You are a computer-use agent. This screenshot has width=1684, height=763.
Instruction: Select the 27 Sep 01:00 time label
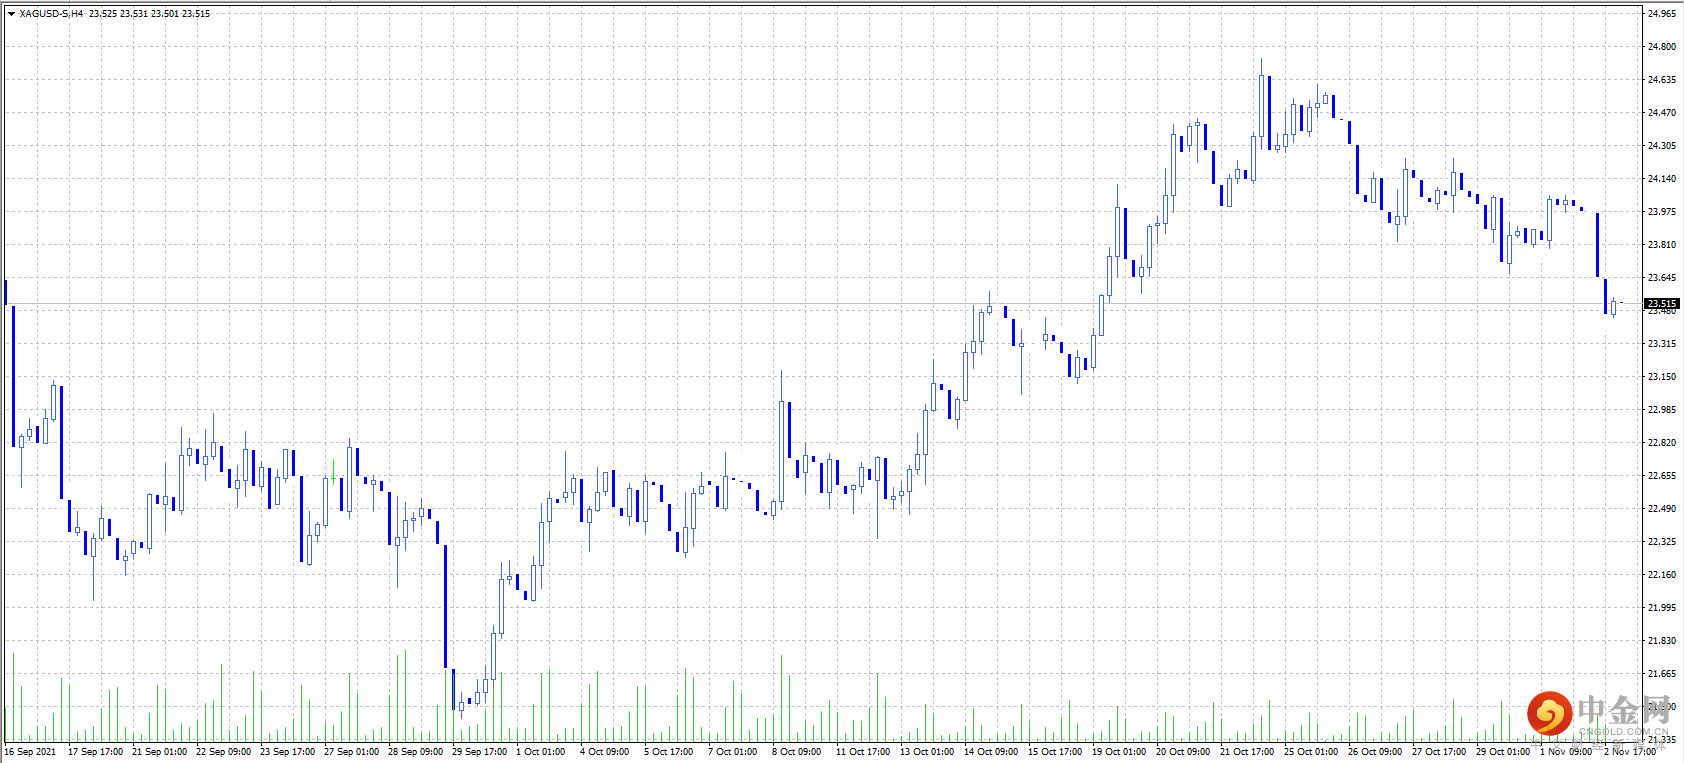click(351, 752)
